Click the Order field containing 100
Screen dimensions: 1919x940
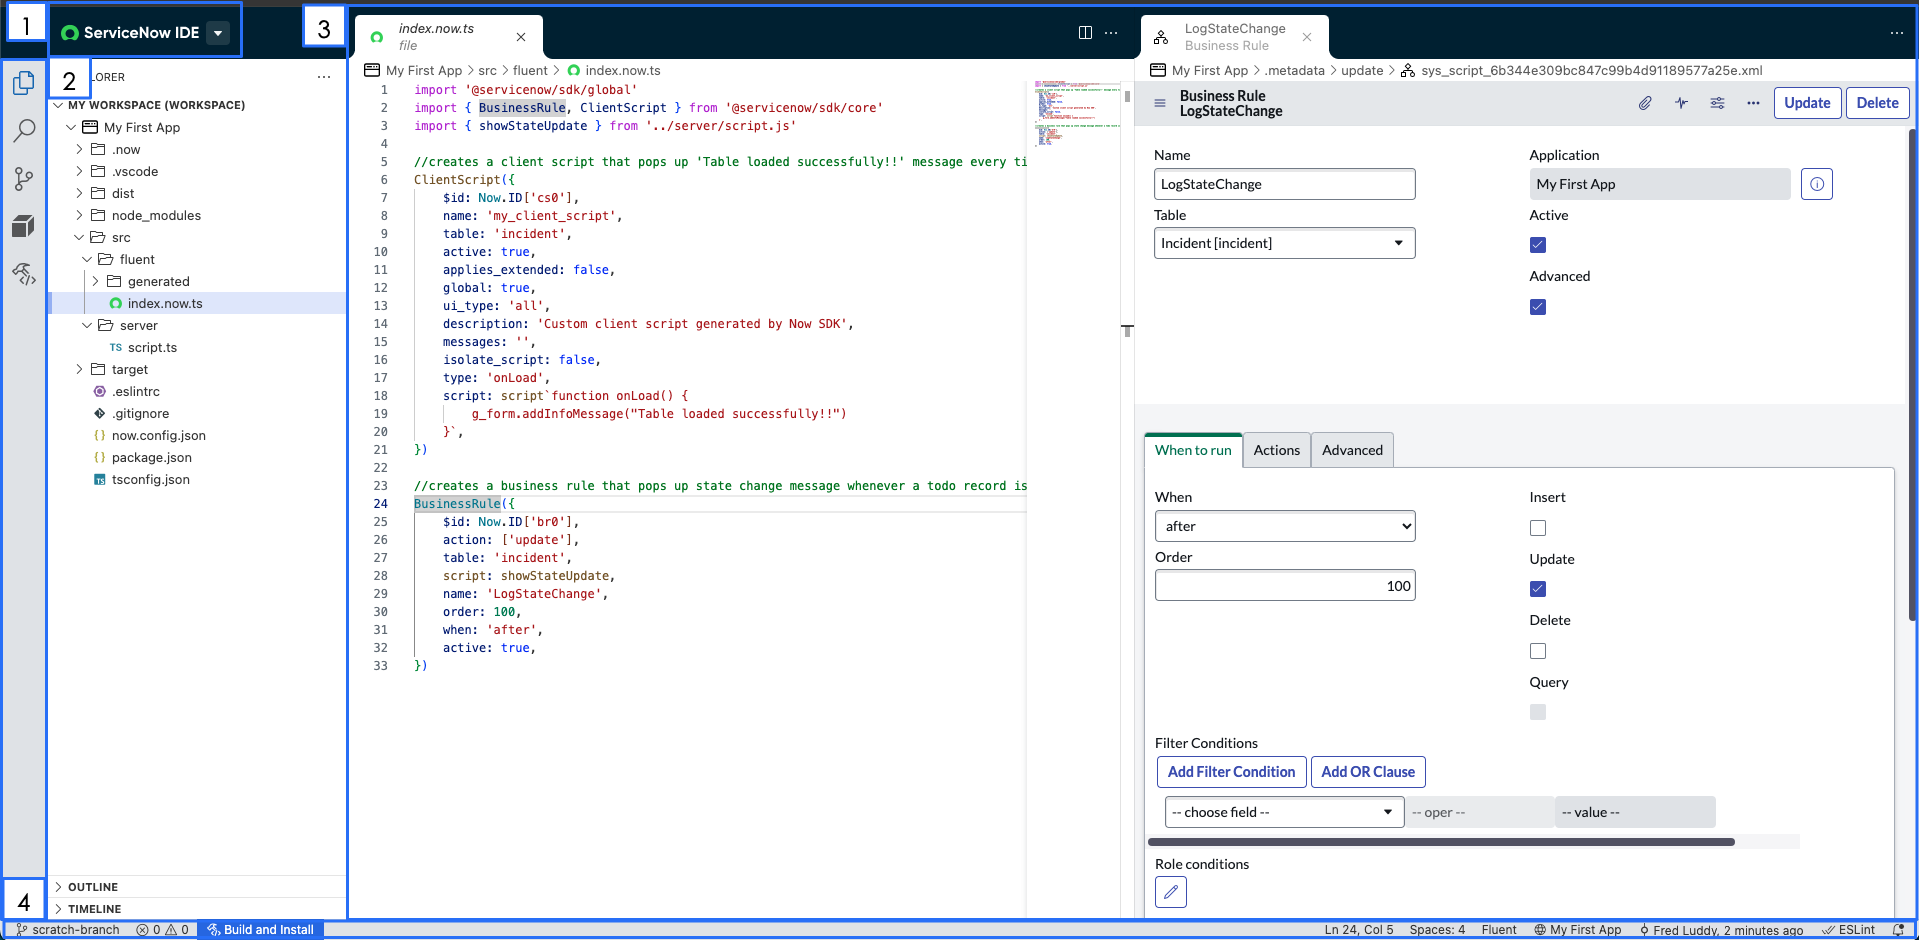1284,586
